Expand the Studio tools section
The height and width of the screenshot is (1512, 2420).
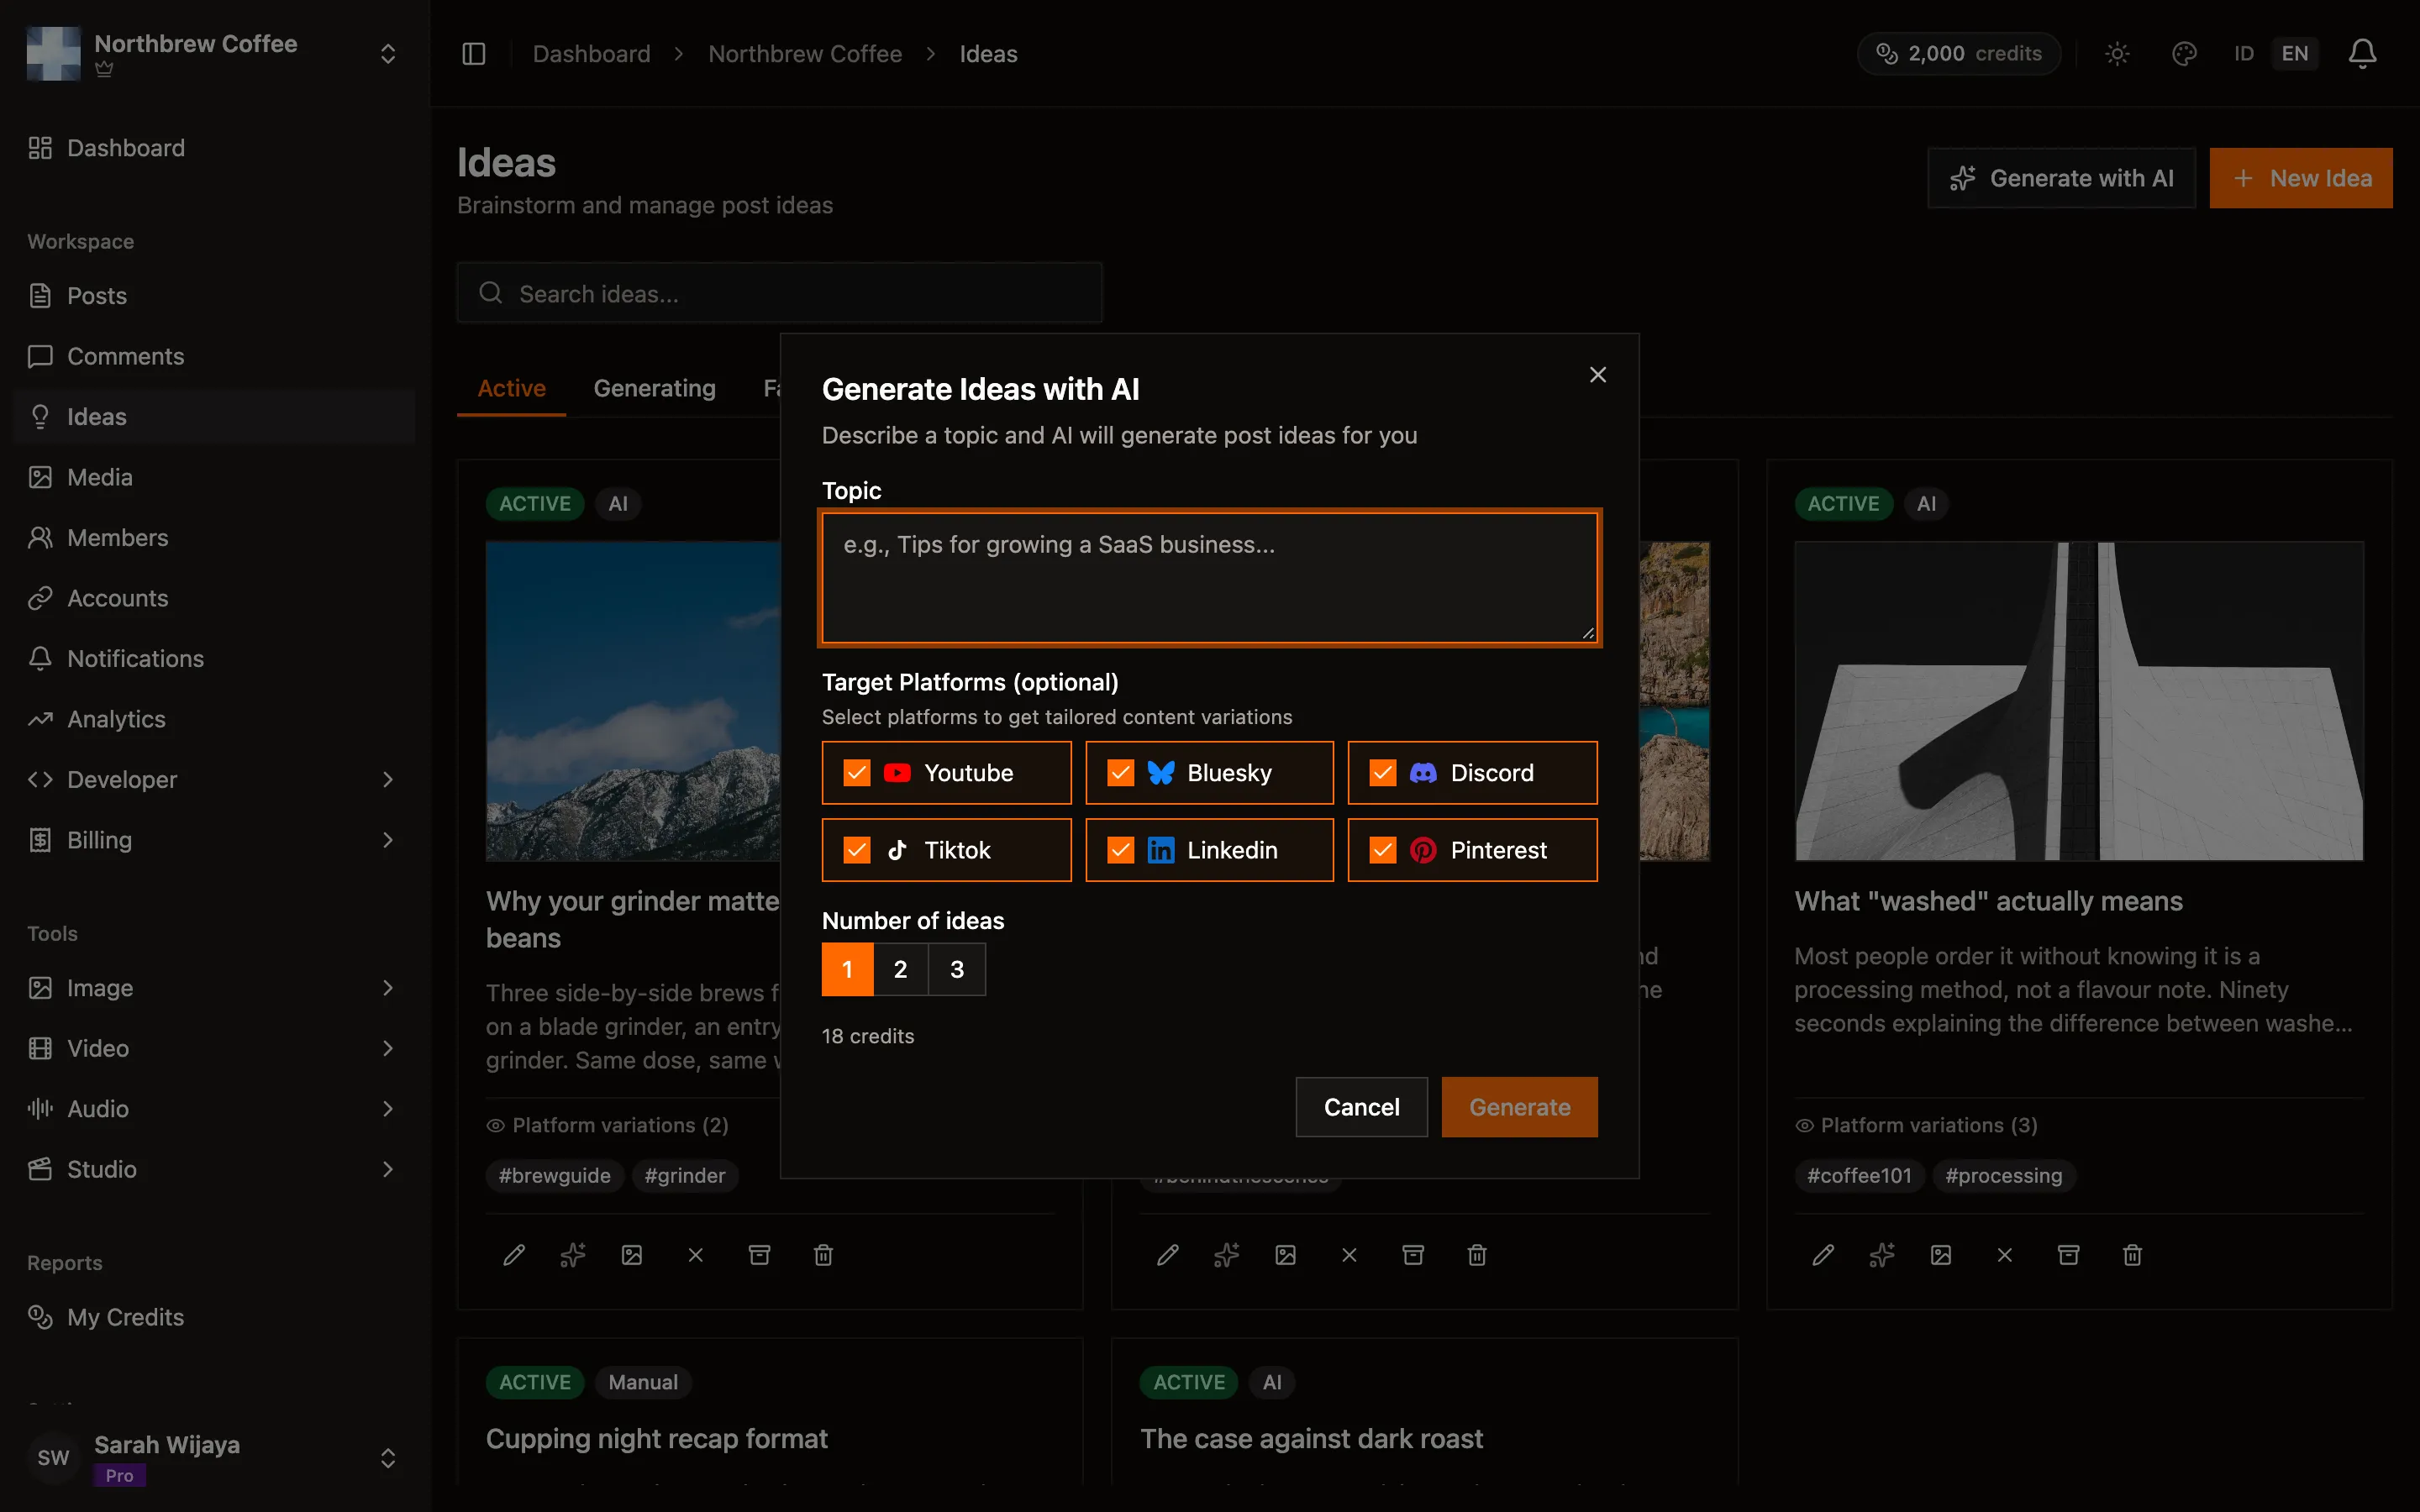tap(215, 1169)
